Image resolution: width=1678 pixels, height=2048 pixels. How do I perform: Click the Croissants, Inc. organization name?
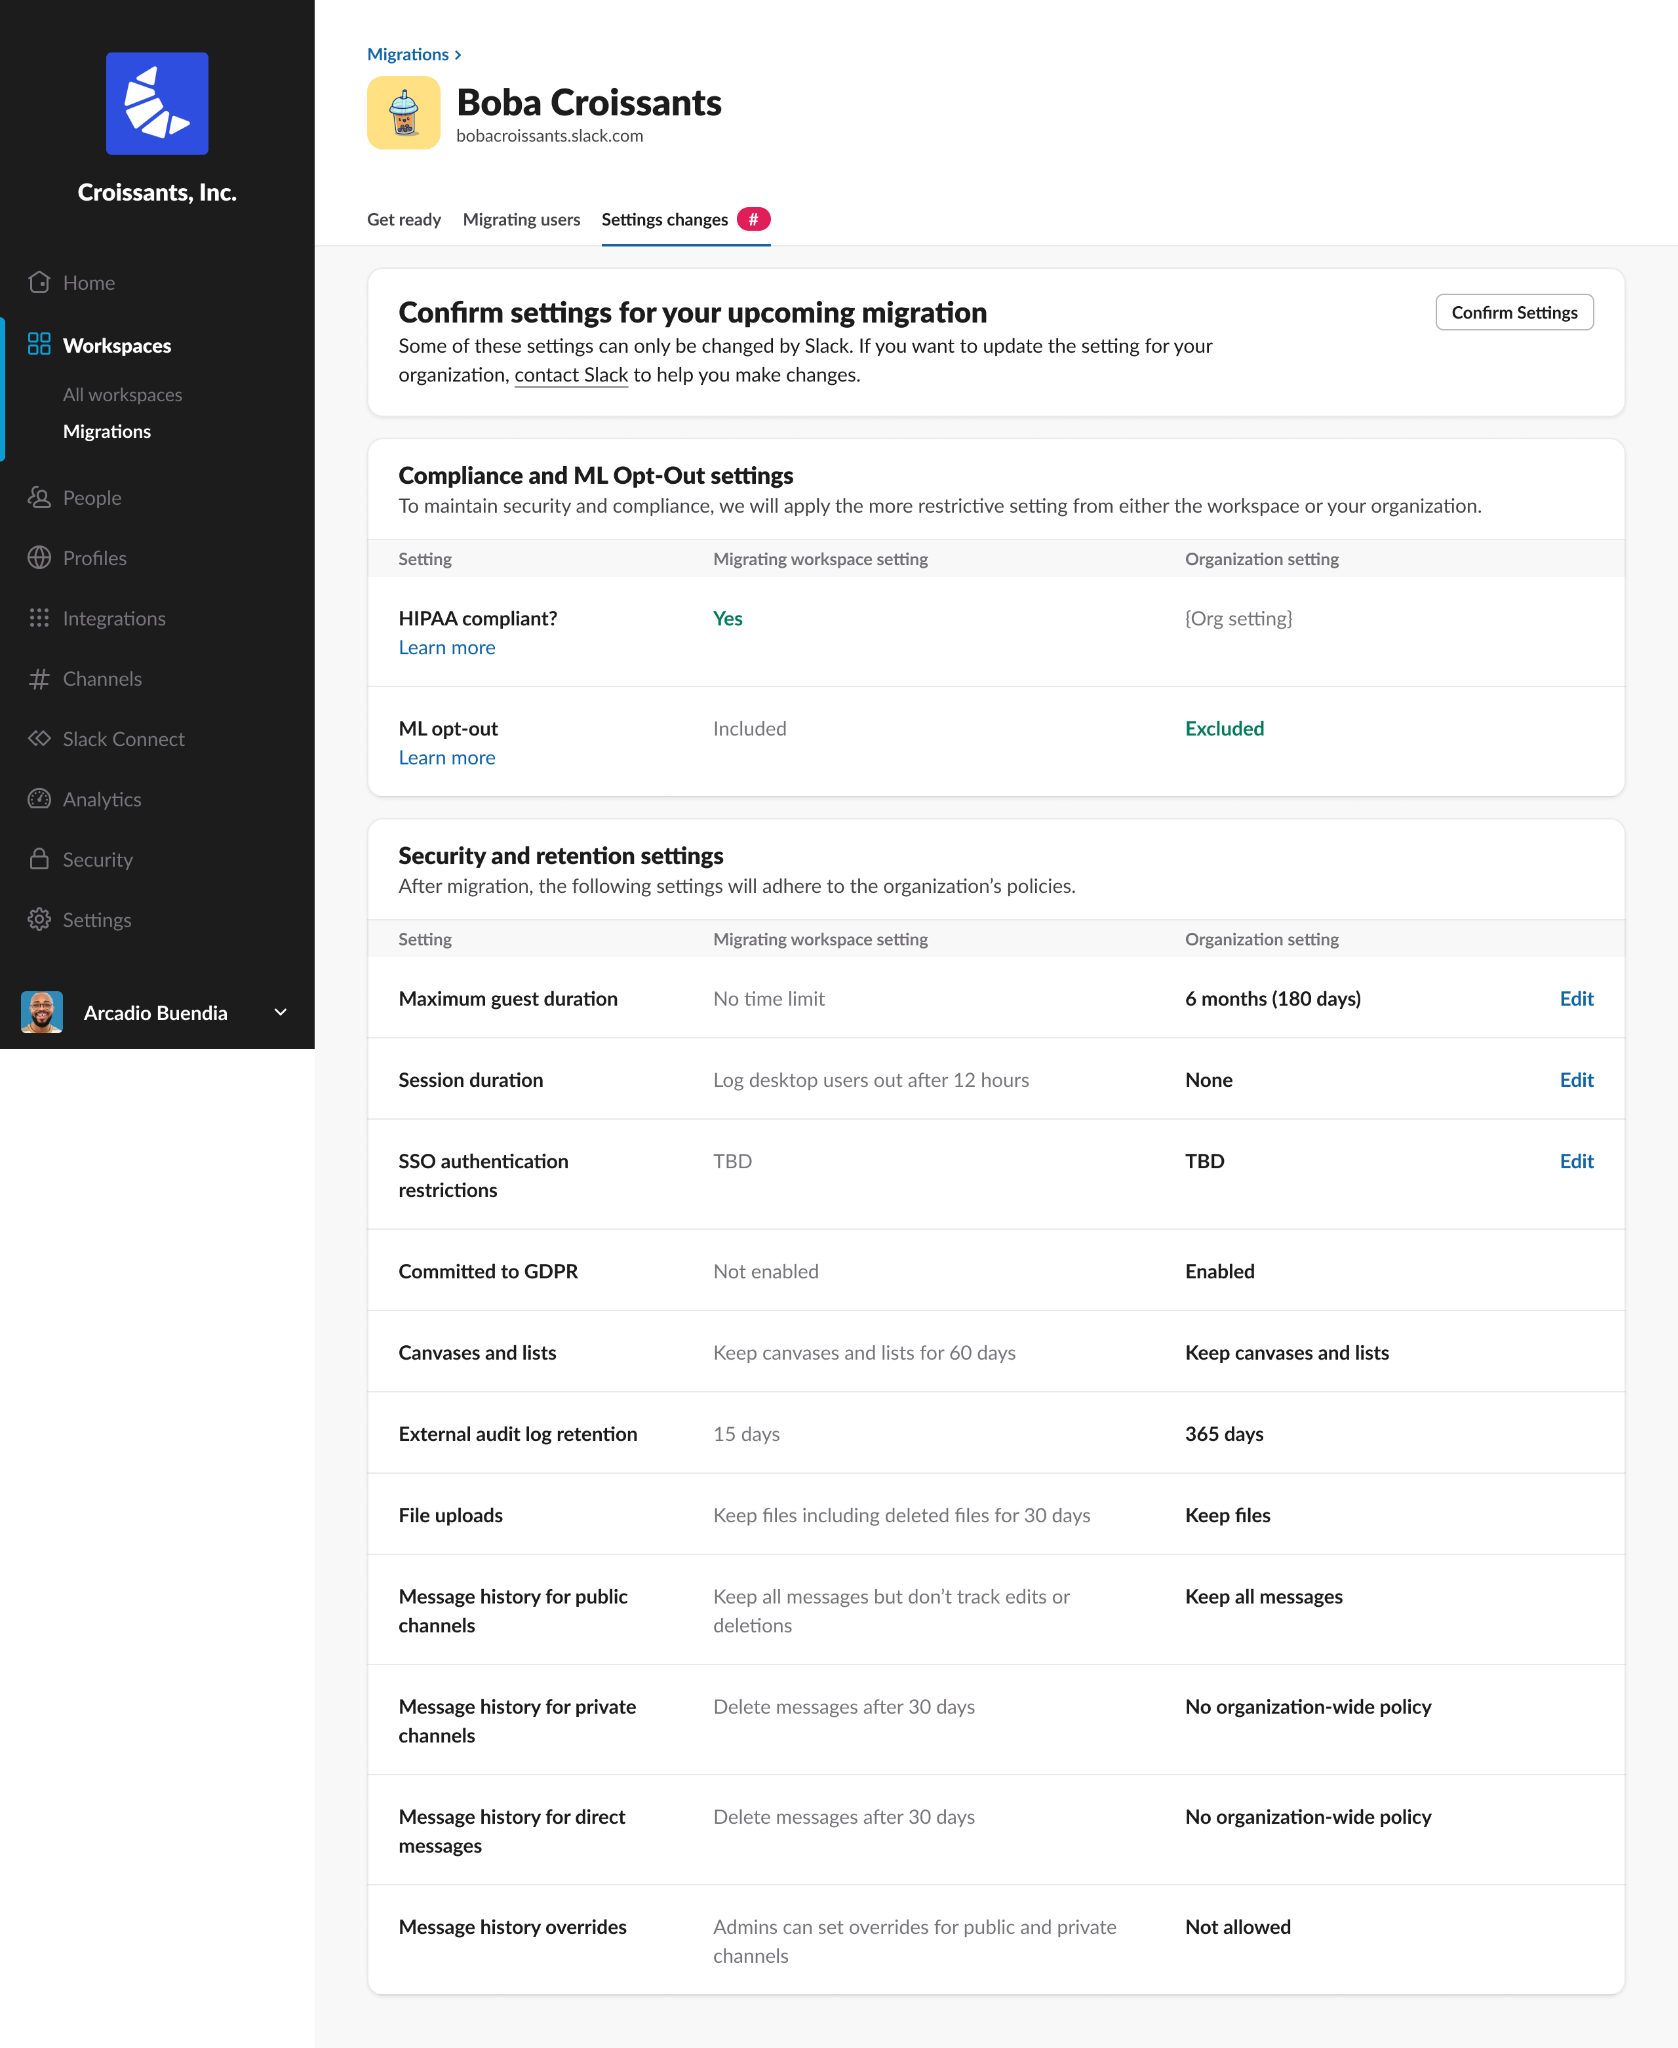point(157,192)
